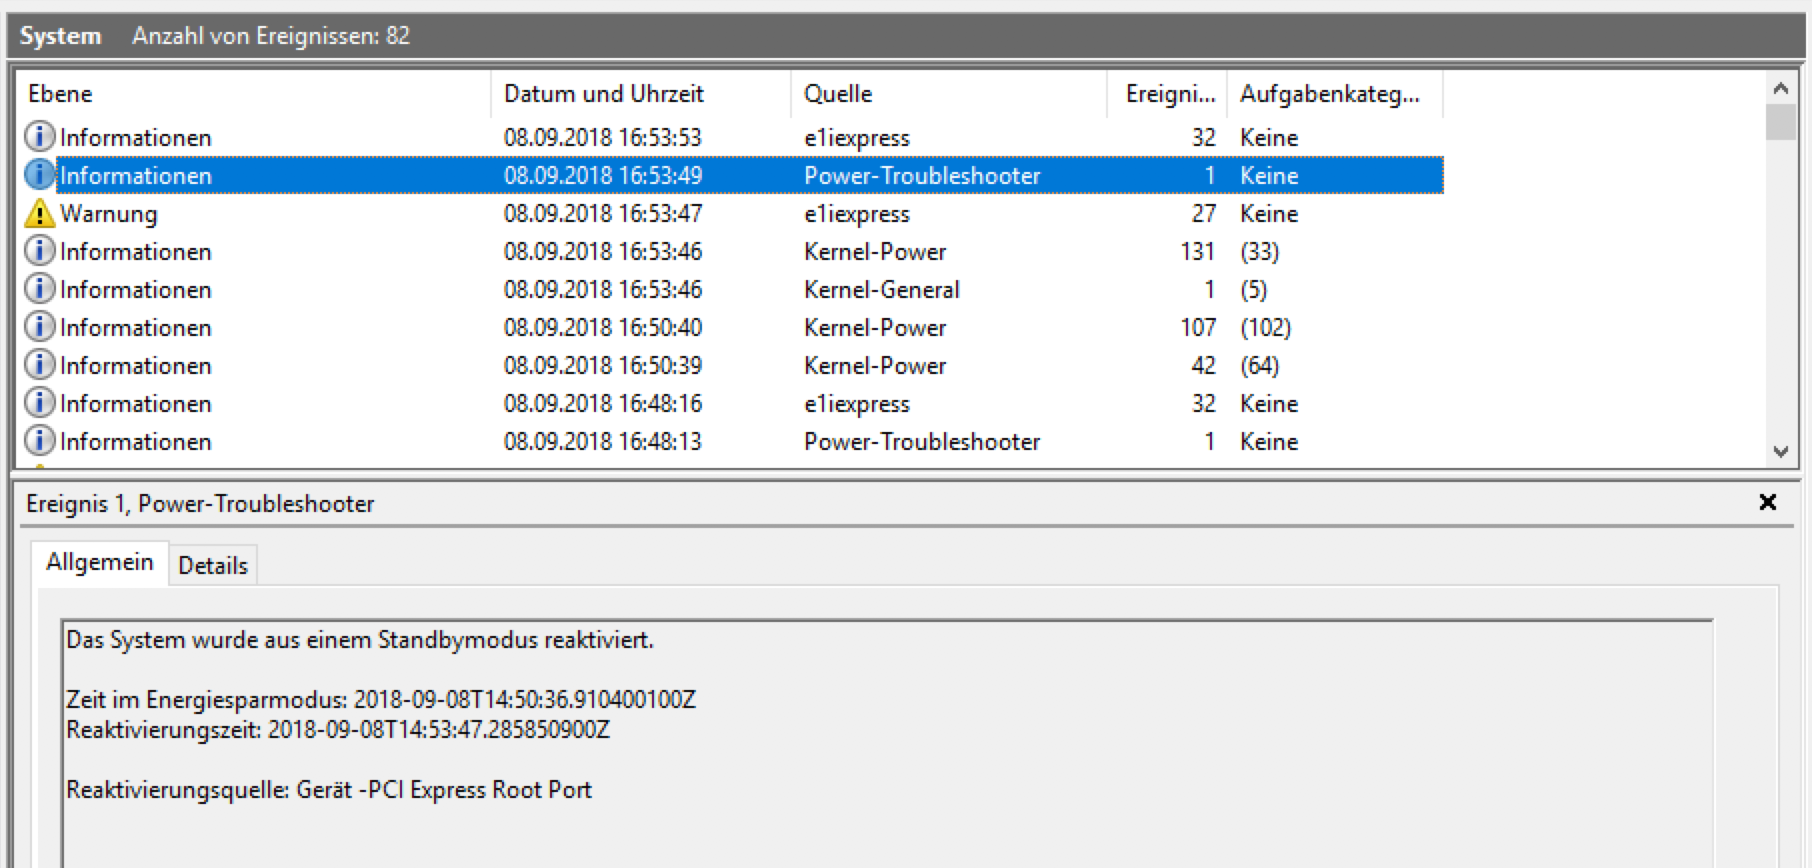Viewport: 1812px width, 868px height.
Task: Select the Allgemein tab
Action: coord(100,562)
